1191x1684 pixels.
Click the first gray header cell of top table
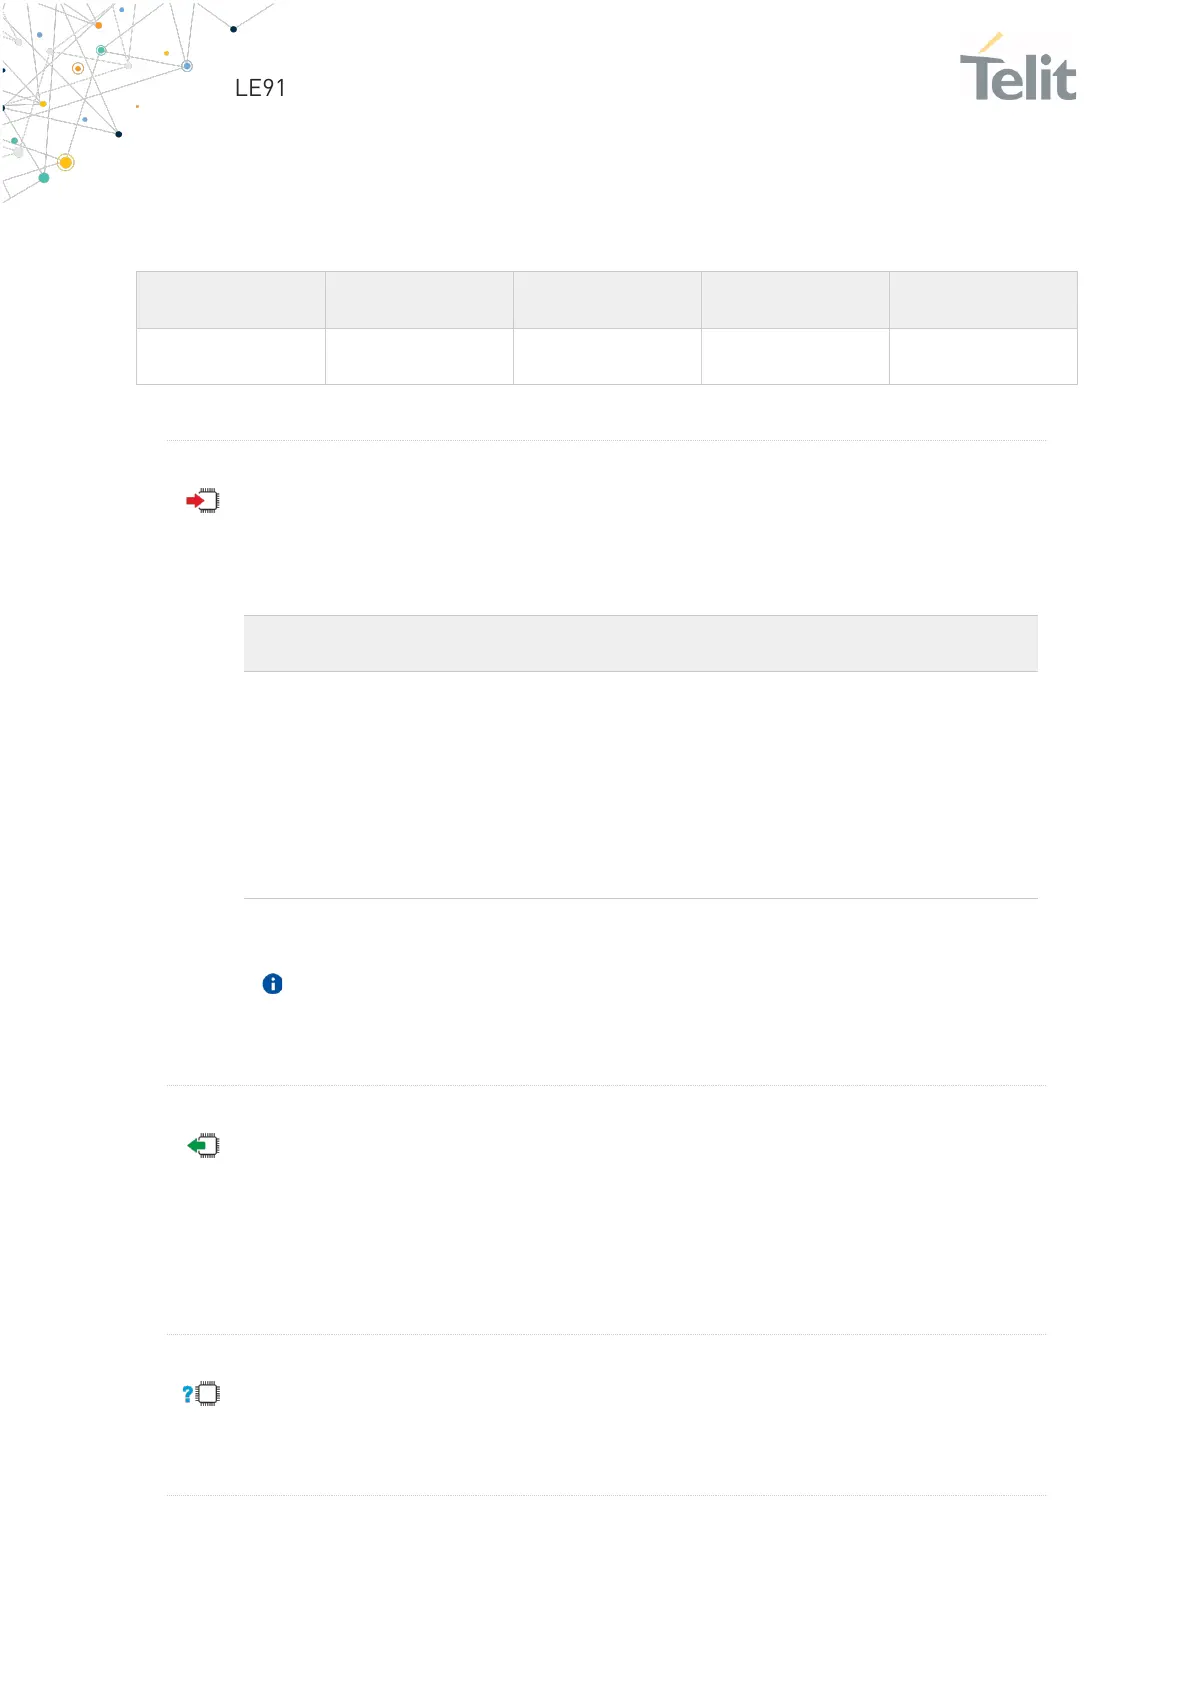[231, 300]
